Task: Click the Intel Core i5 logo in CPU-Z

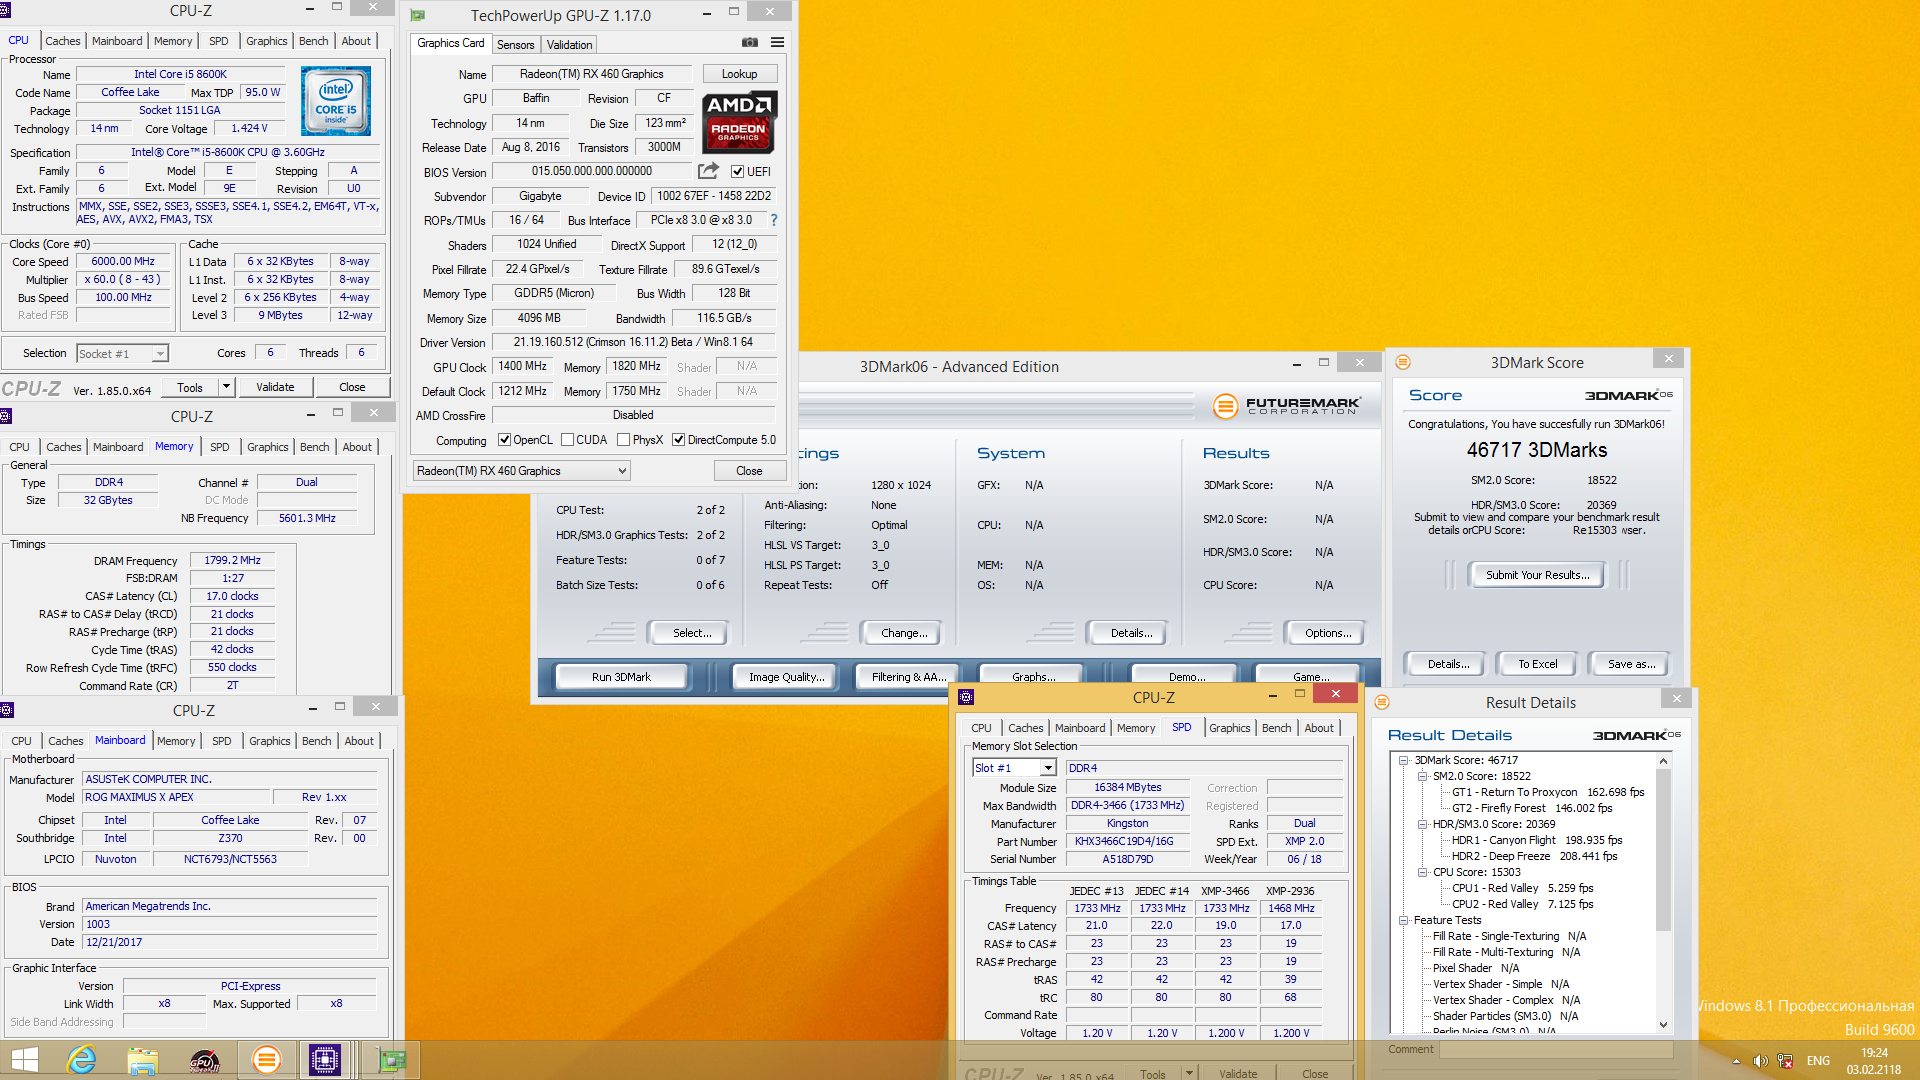Action: pyautogui.click(x=336, y=101)
